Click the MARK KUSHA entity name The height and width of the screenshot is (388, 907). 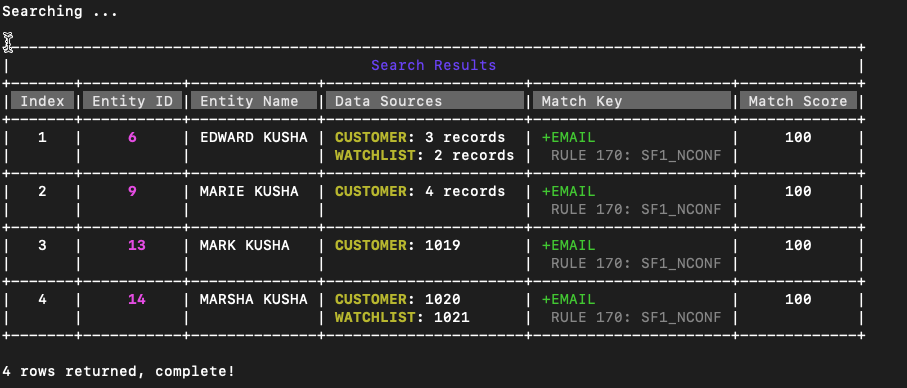244,245
